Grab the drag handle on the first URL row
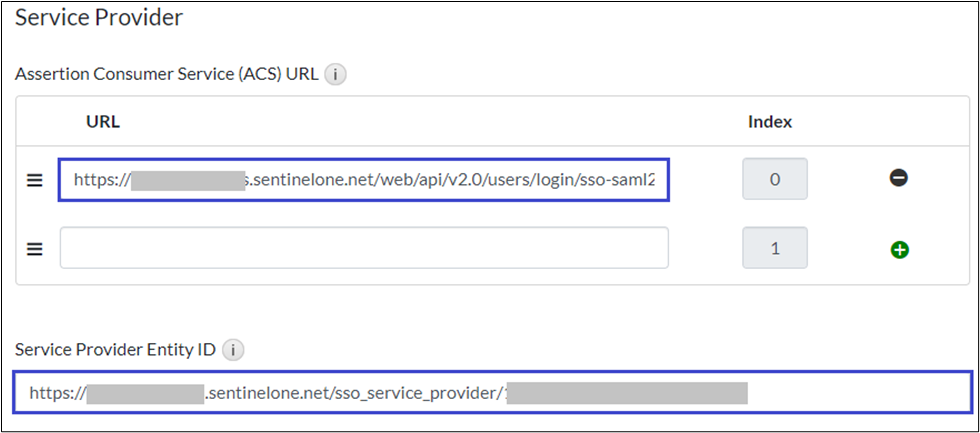The width and height of the screenshot is (980, 433). [x=34, y=181]
